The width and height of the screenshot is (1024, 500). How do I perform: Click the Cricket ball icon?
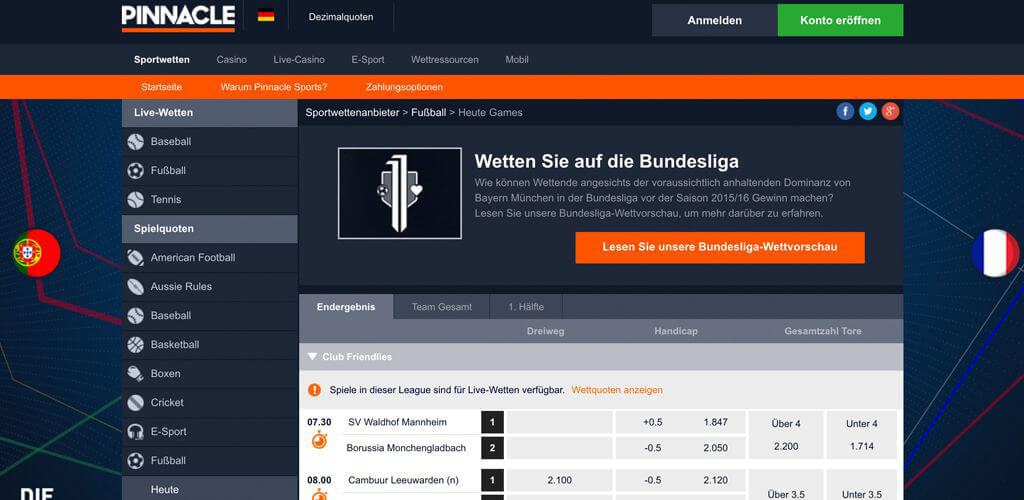135,403
